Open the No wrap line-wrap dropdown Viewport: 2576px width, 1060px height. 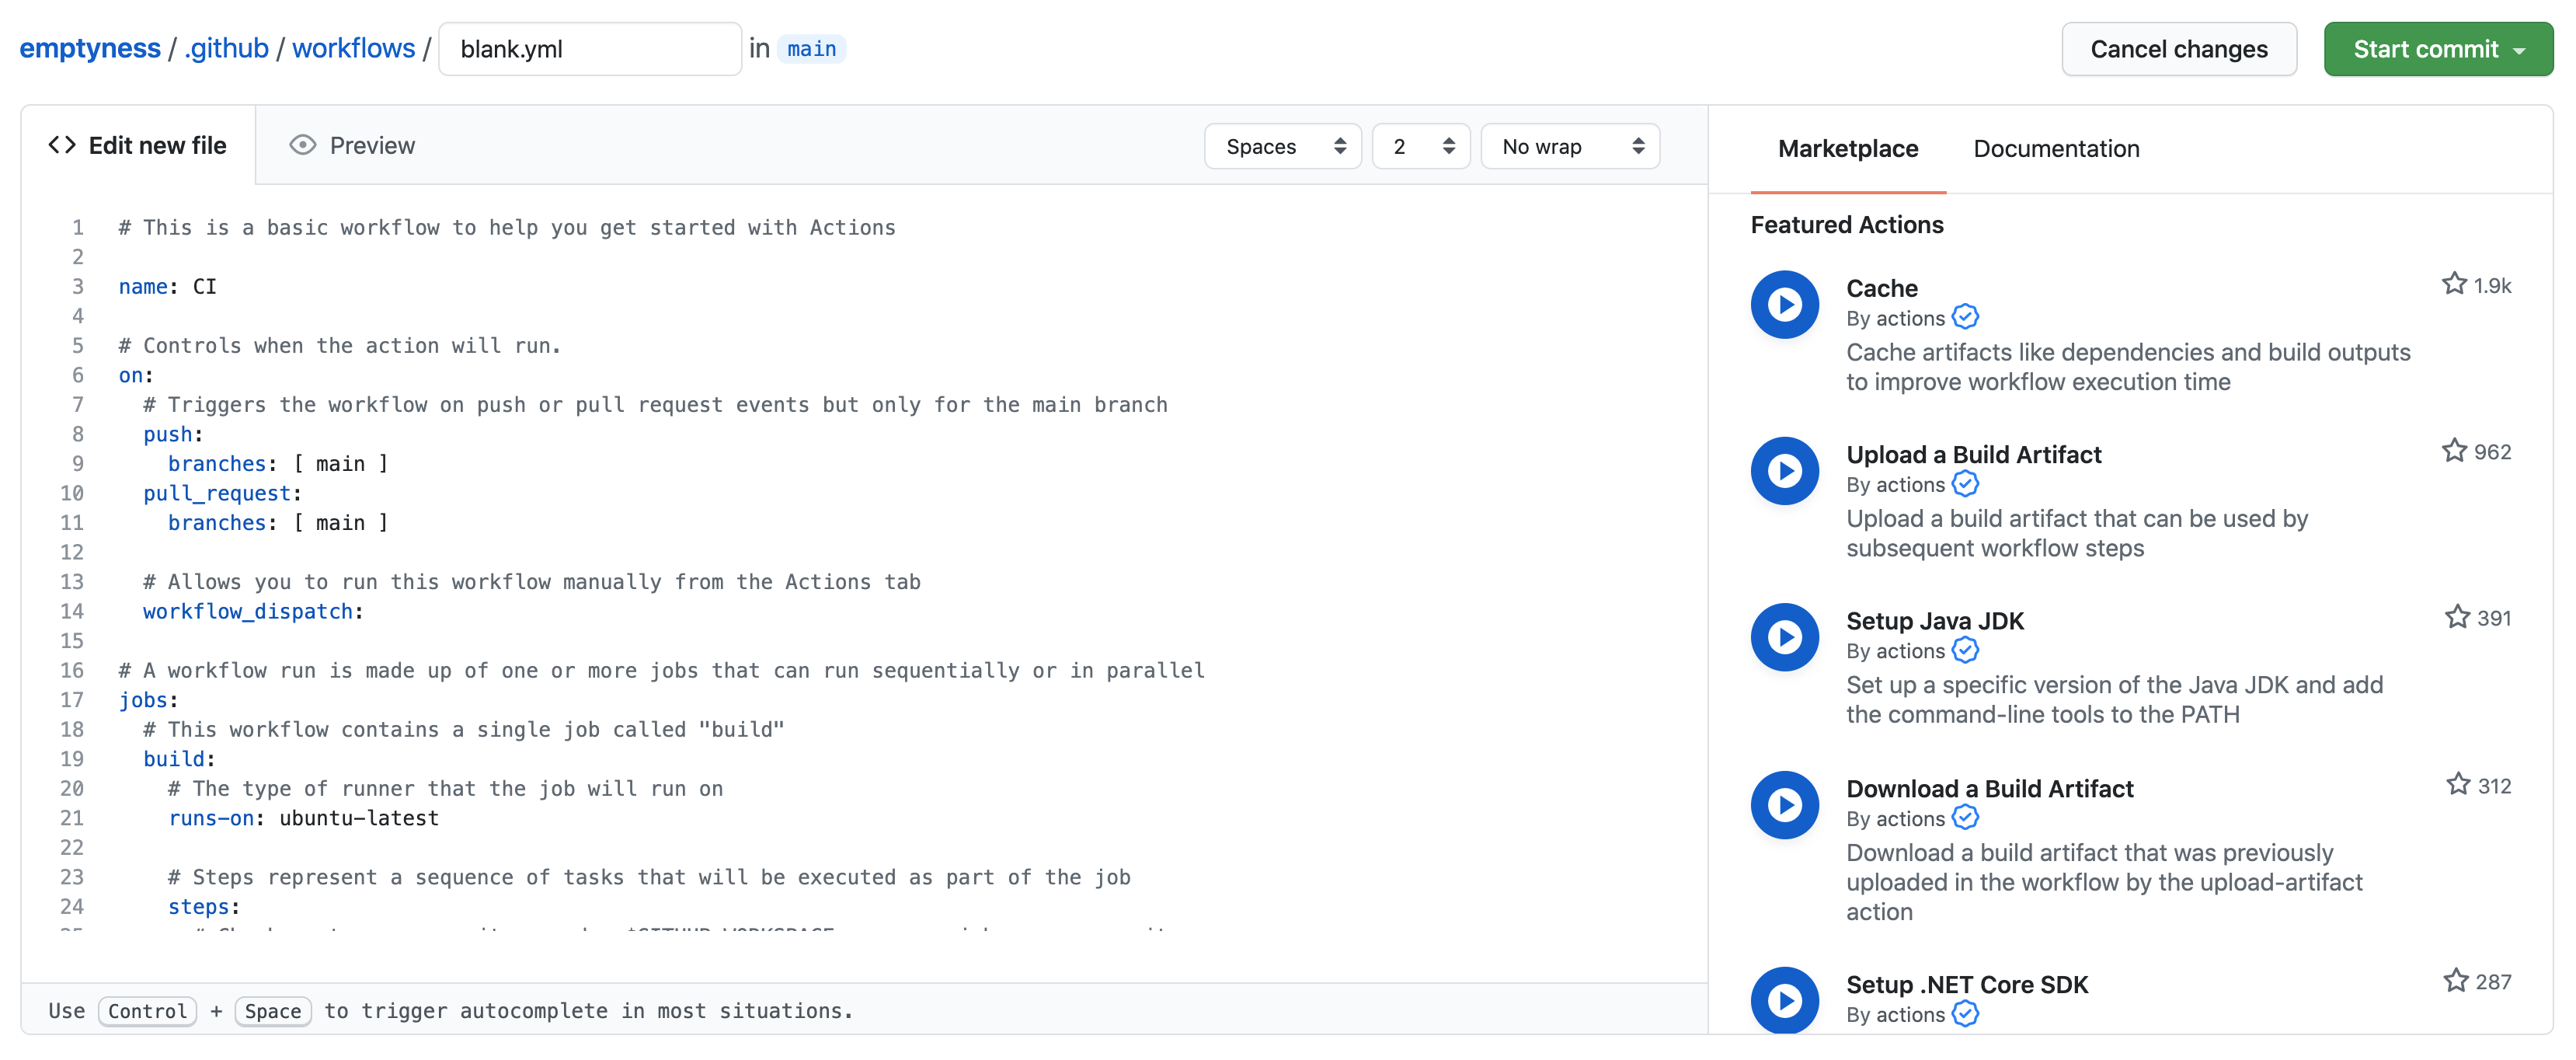[x=1570, y=146]
